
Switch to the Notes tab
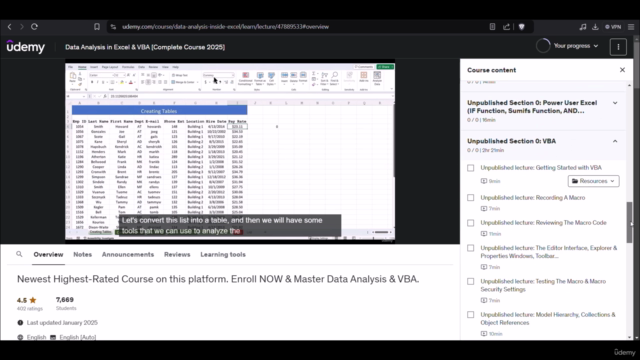82,254
